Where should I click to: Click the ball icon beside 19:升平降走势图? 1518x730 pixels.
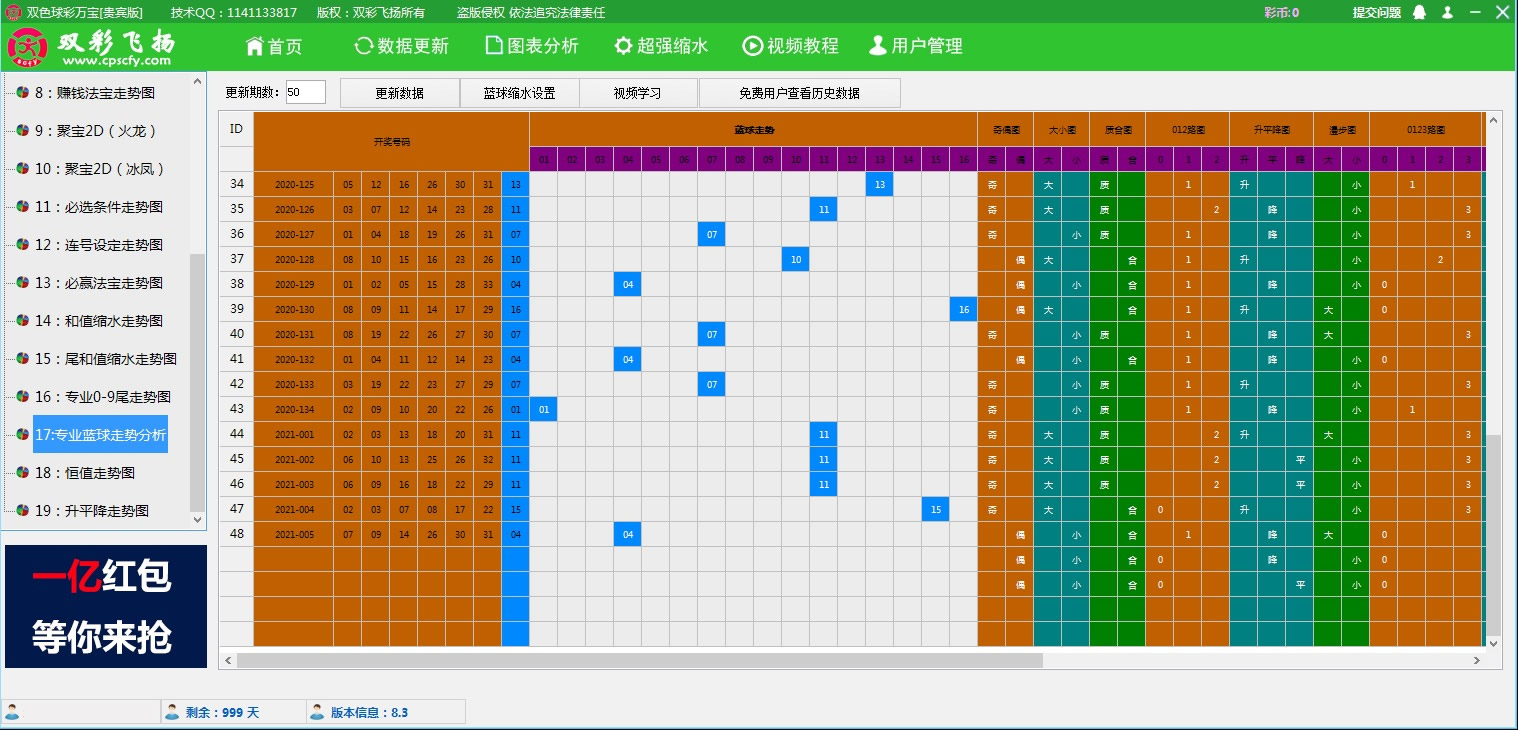[22, 510]
